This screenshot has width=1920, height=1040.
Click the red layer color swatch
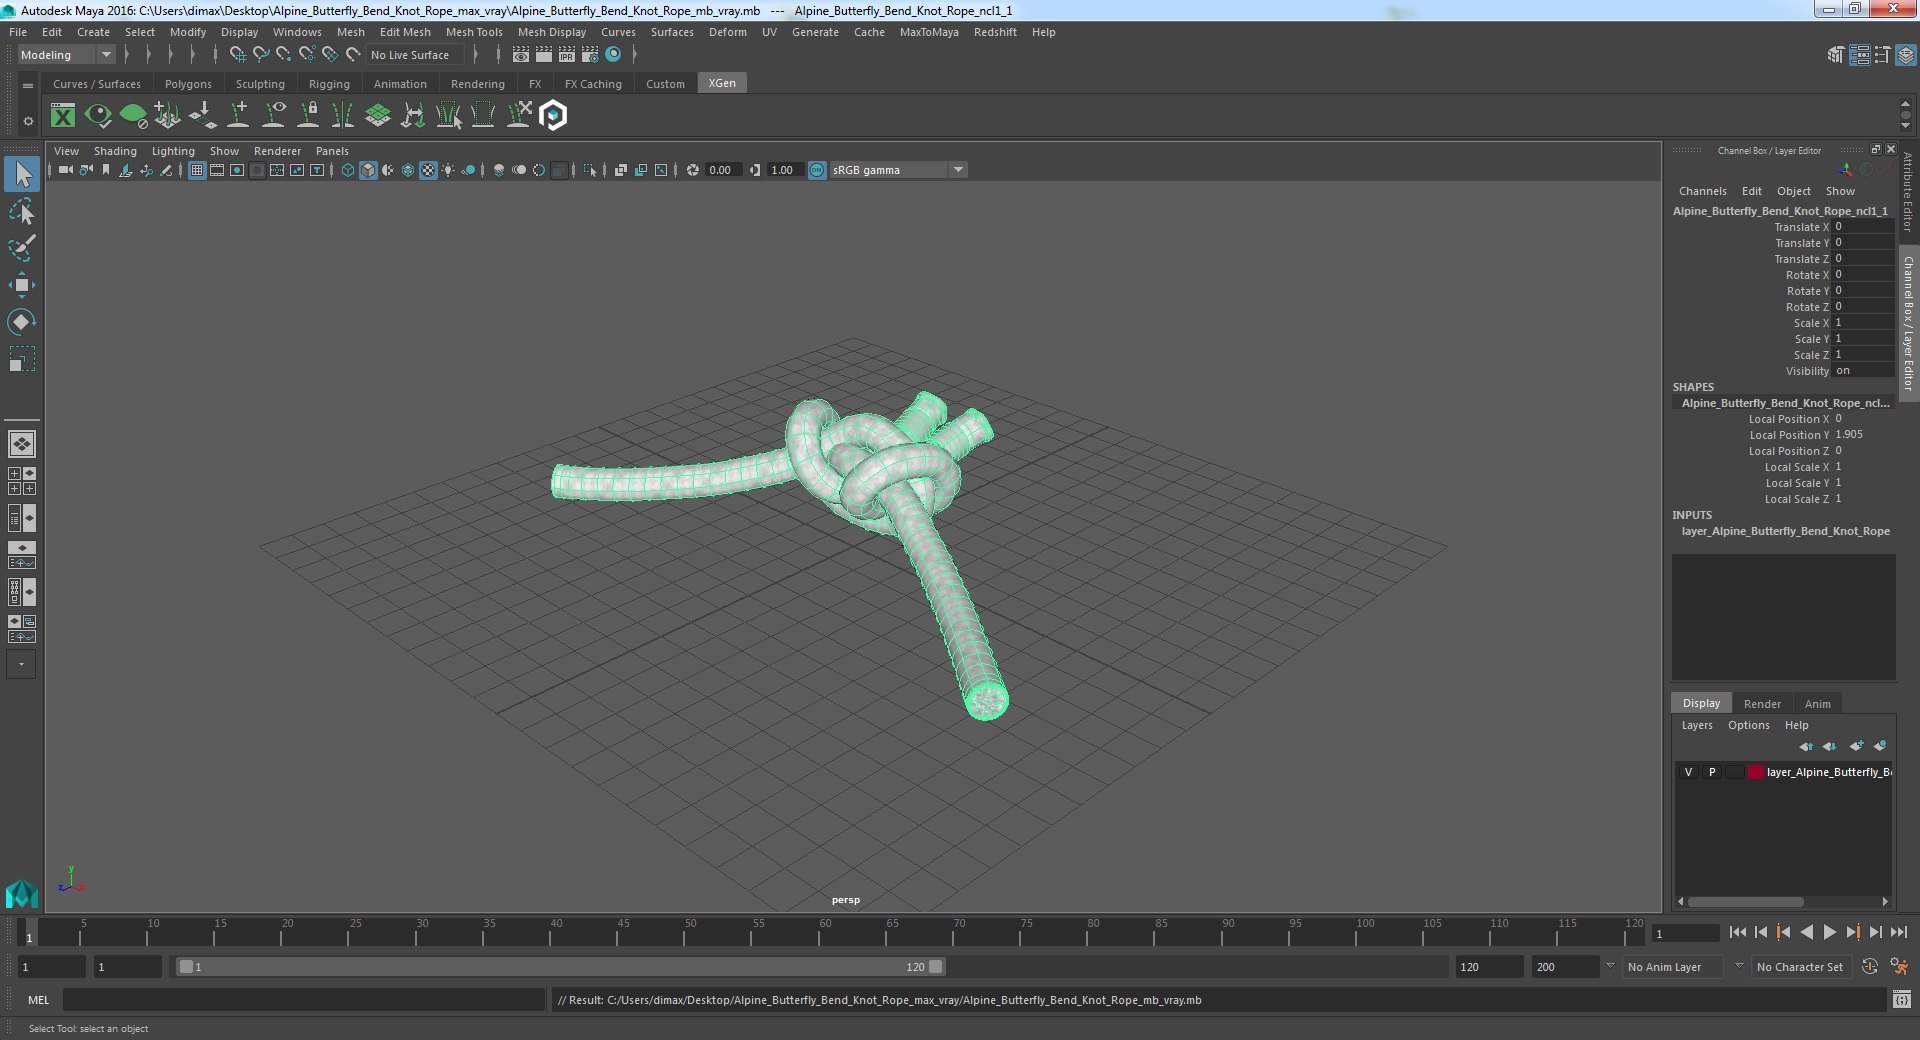(1755, 772)
